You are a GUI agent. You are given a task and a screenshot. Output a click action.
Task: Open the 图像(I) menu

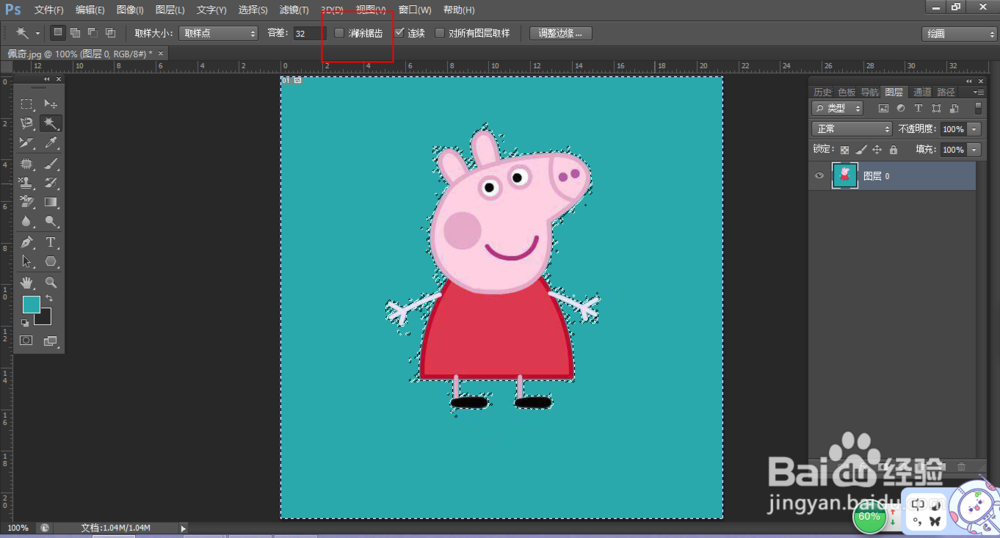tap(129, 10)
